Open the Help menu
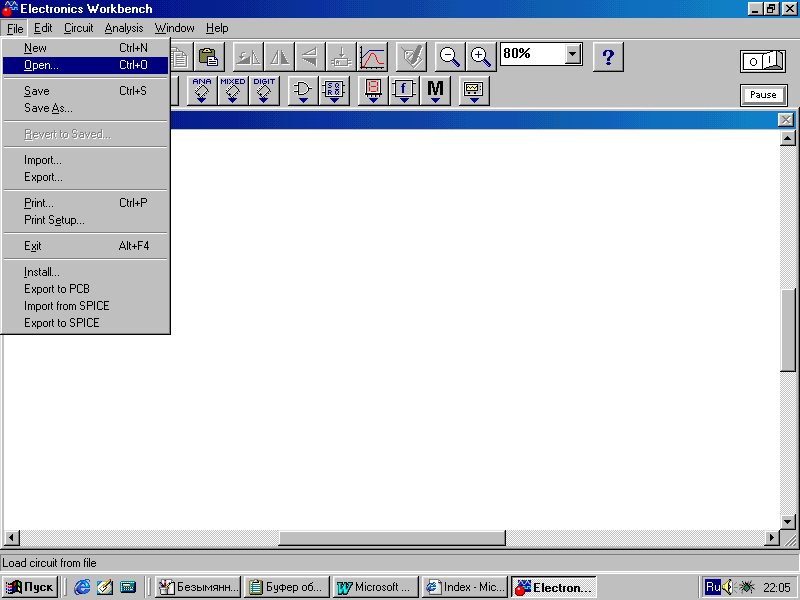 pyautogui.click(x=217, y=28)
